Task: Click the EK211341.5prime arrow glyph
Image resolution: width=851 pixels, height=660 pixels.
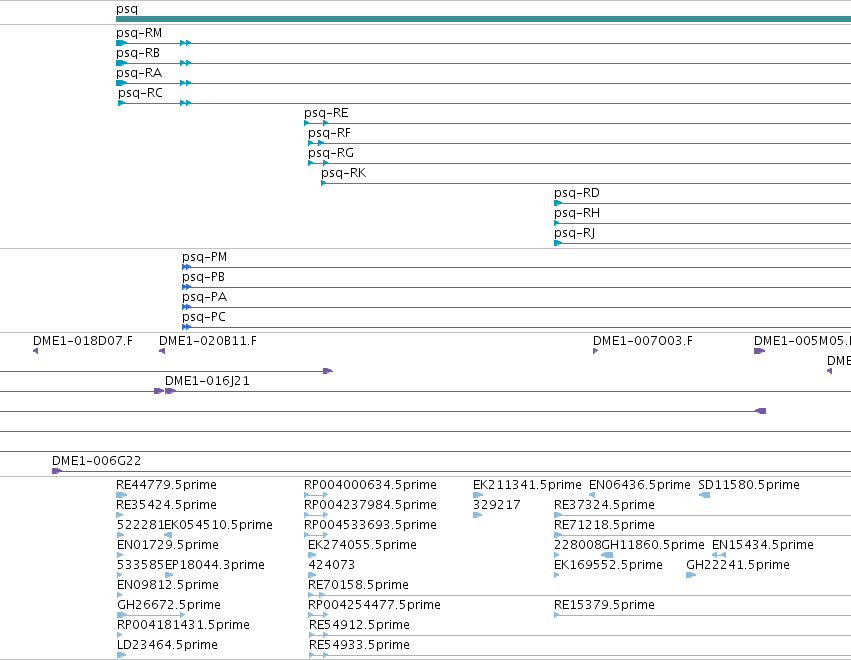Action: [x=478, y=495]
